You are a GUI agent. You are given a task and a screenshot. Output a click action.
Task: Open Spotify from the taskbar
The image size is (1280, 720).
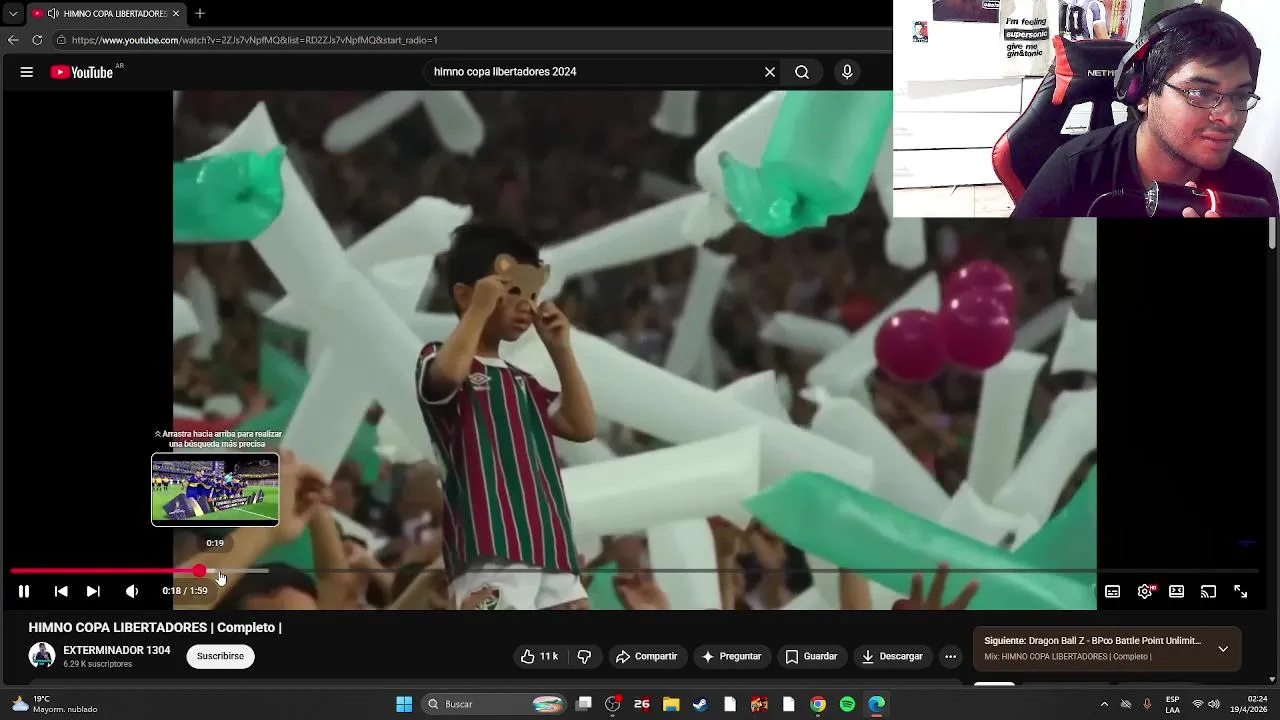847,704
